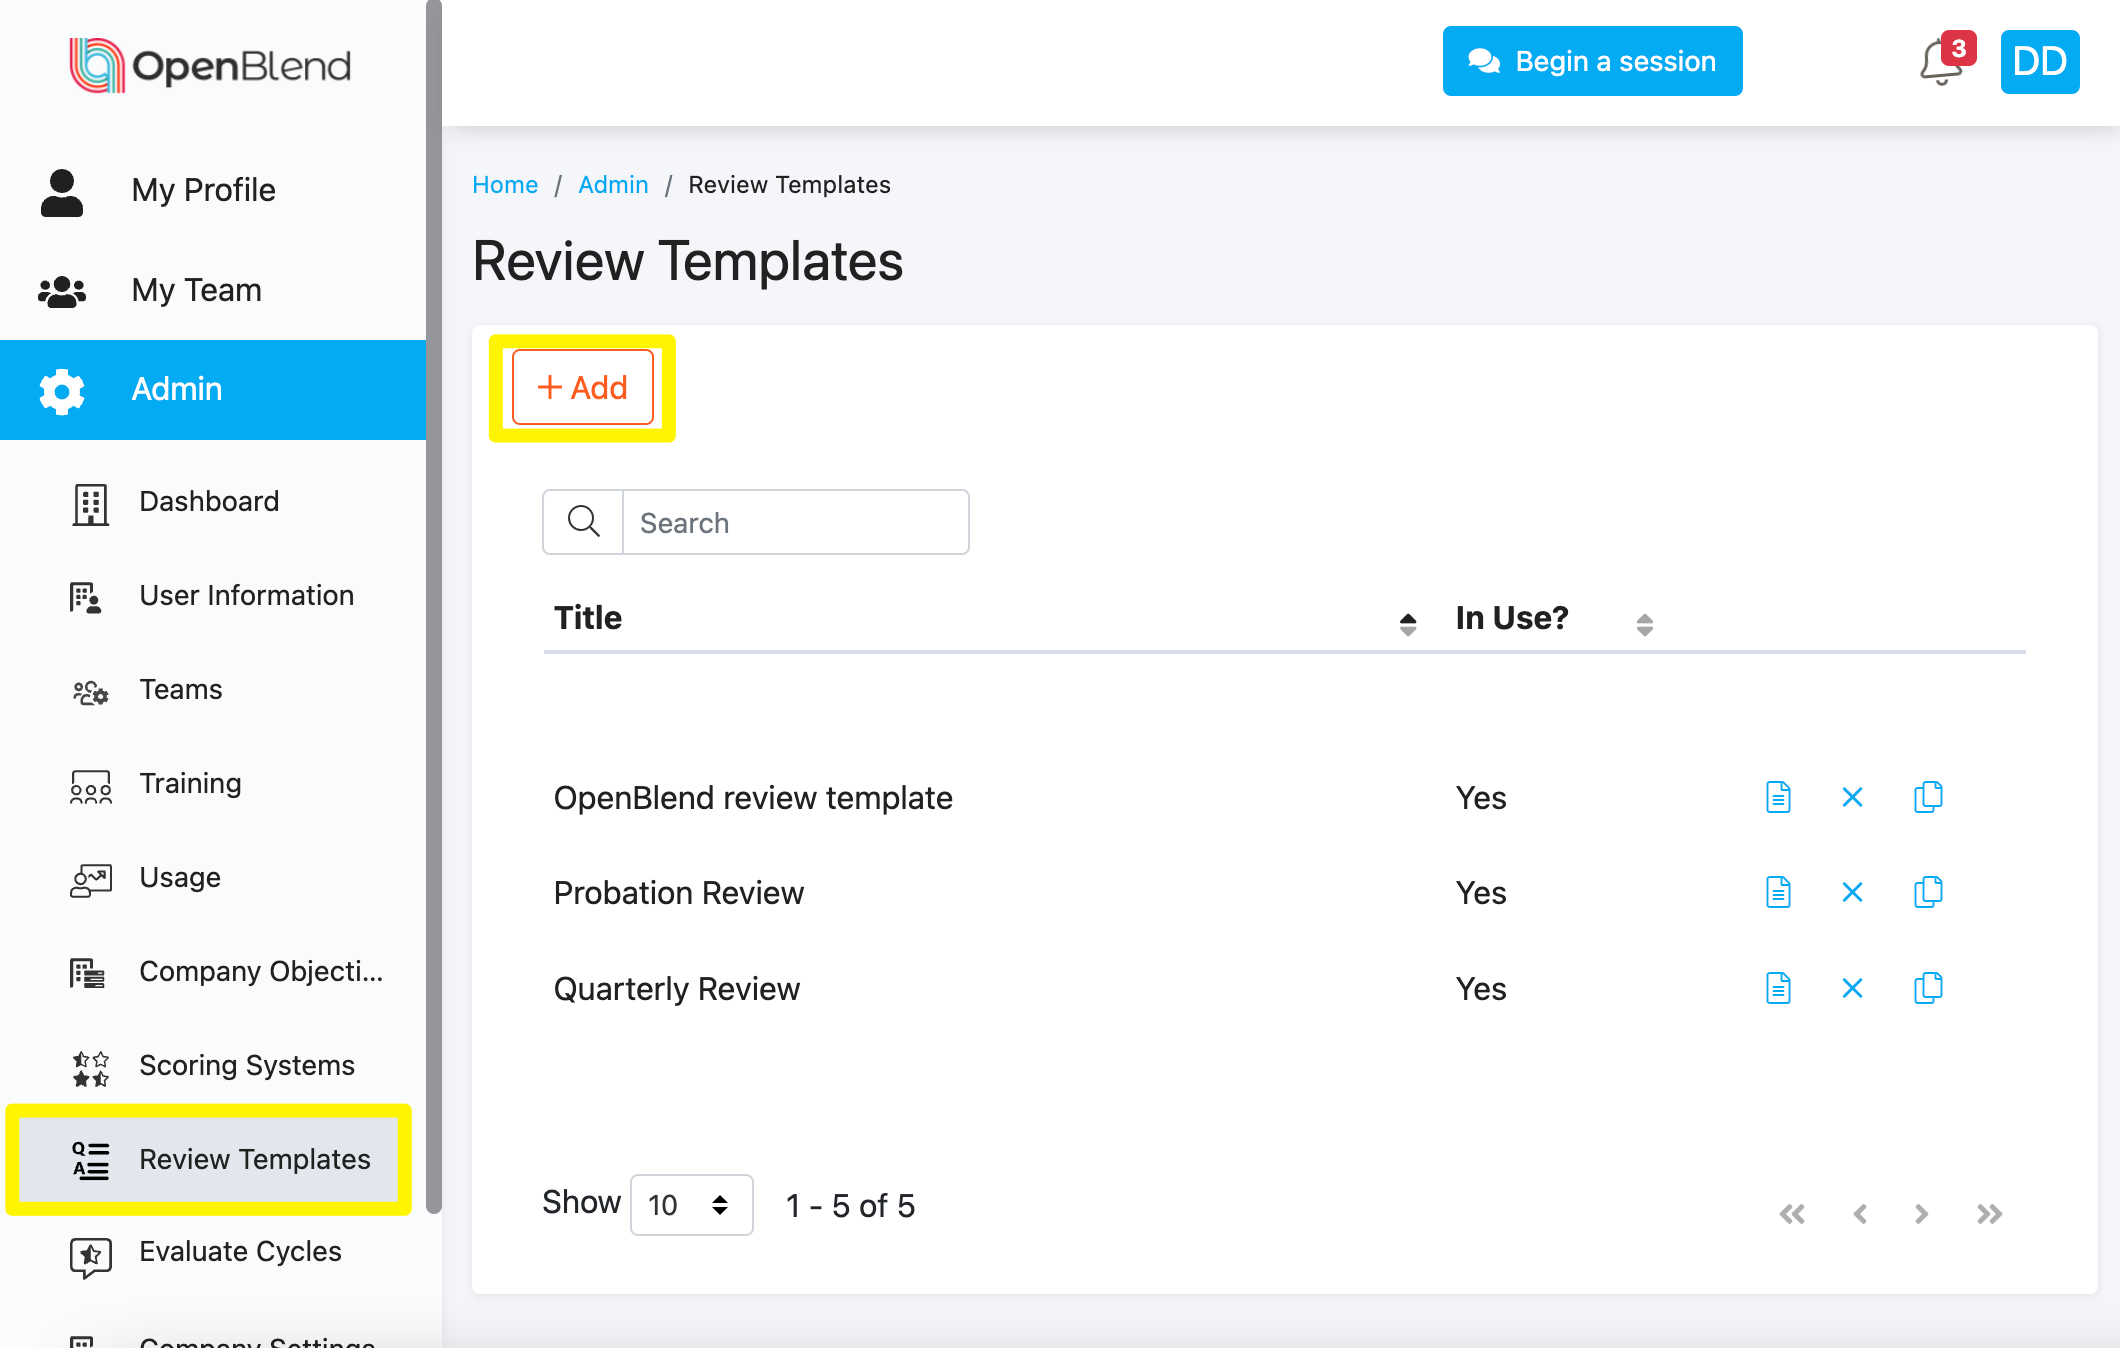Edit the OpenBlend review template document icon
Viewport: 2120px width, 1348px height.
pyautogui.click(x=1778, y=797)
